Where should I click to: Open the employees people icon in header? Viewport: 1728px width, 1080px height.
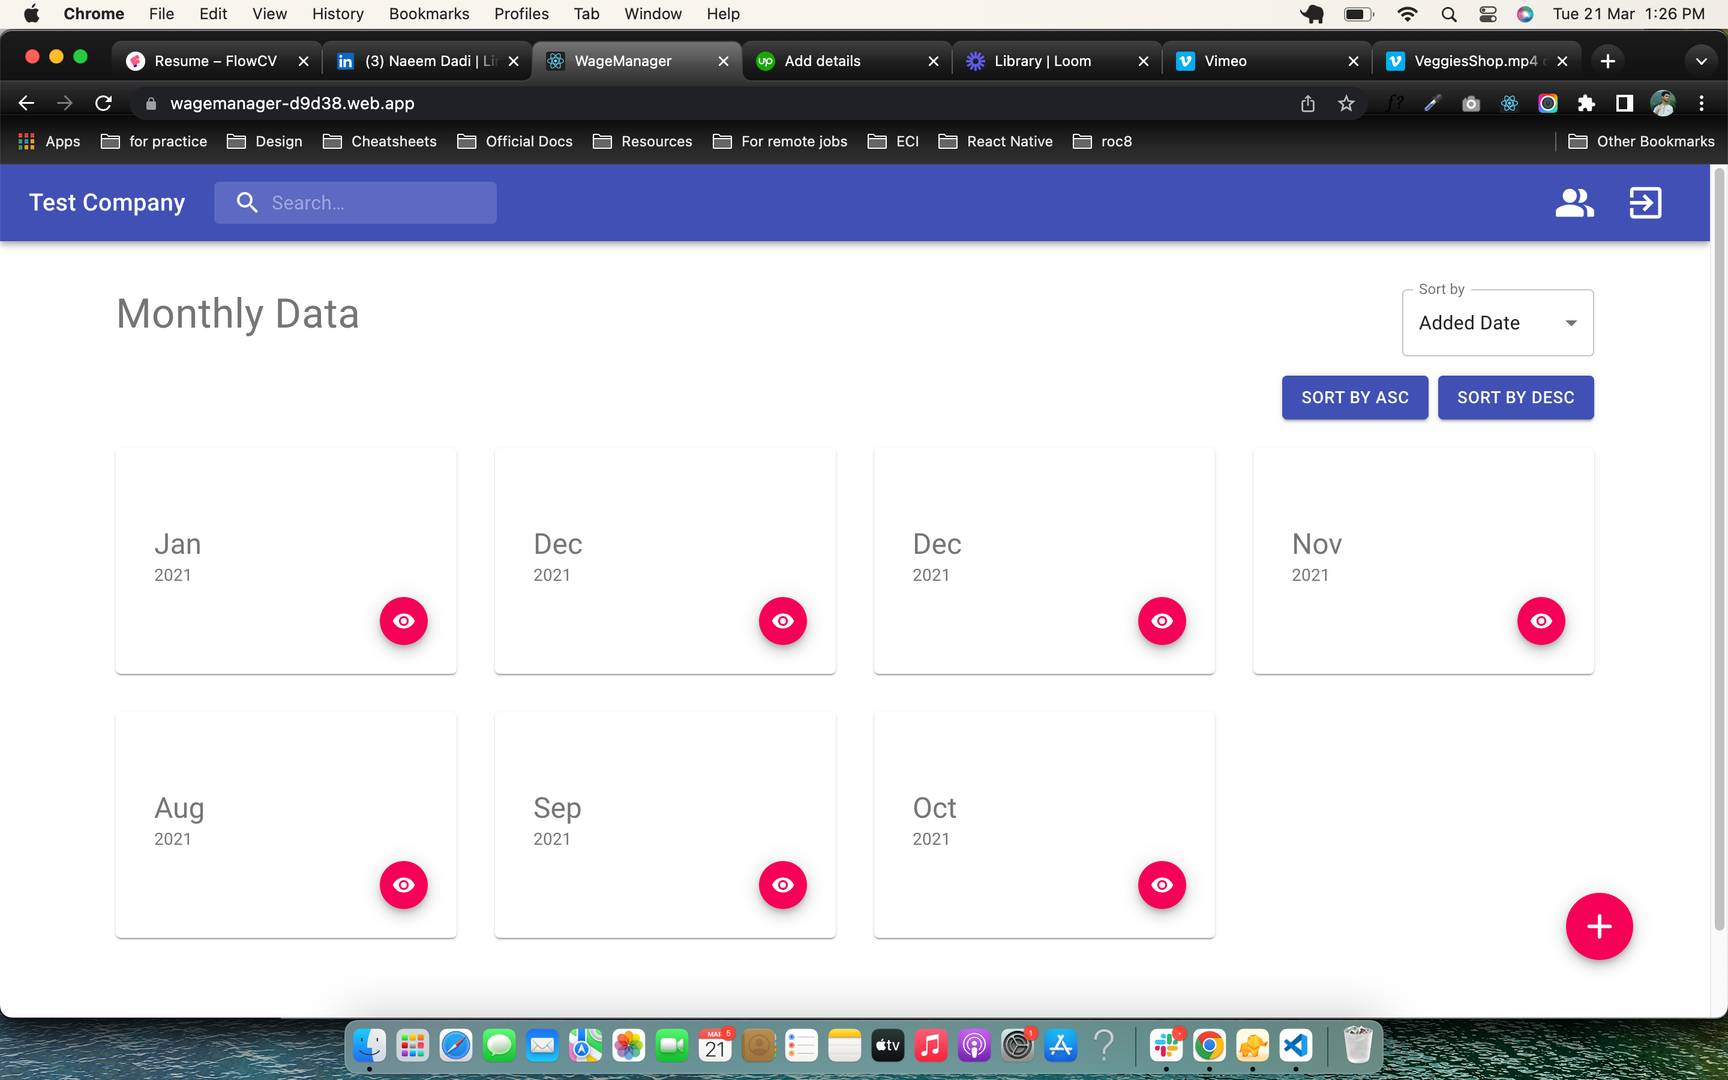point(1574,203)
